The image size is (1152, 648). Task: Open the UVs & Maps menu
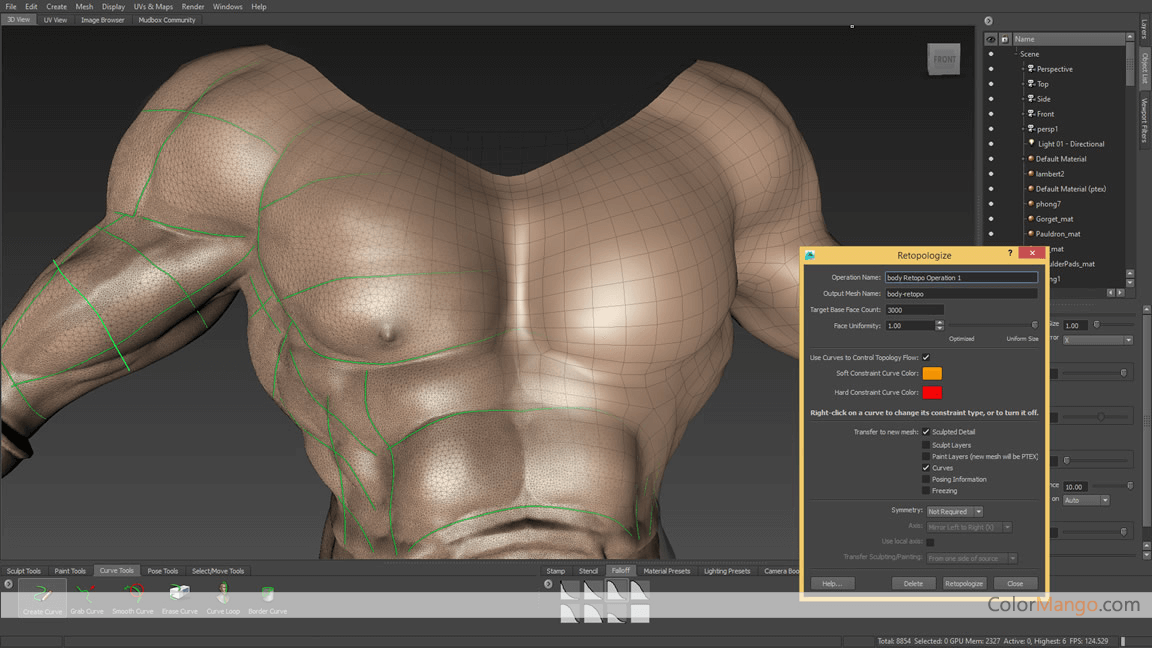152,6
